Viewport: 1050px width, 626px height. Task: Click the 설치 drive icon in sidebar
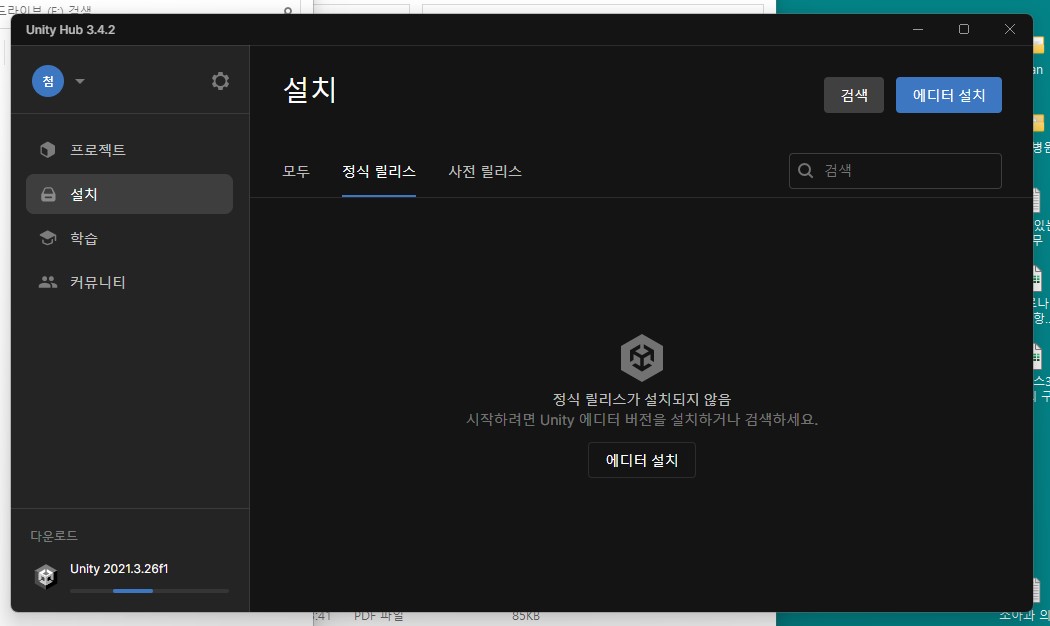(48, 194)
